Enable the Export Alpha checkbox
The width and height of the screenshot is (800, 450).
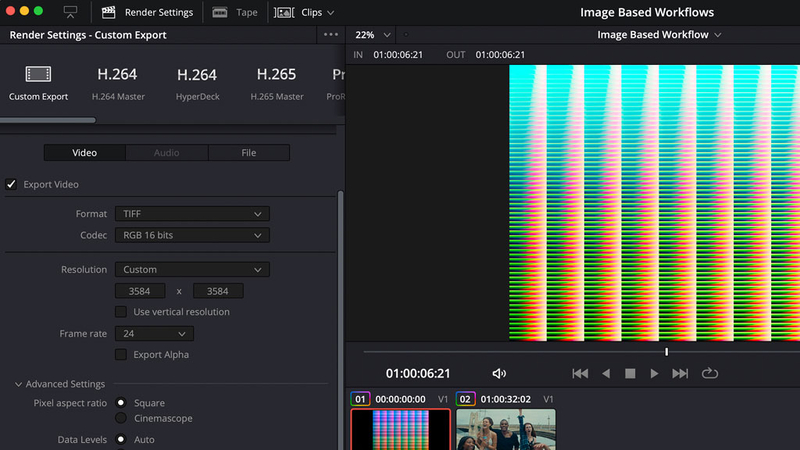121,355
